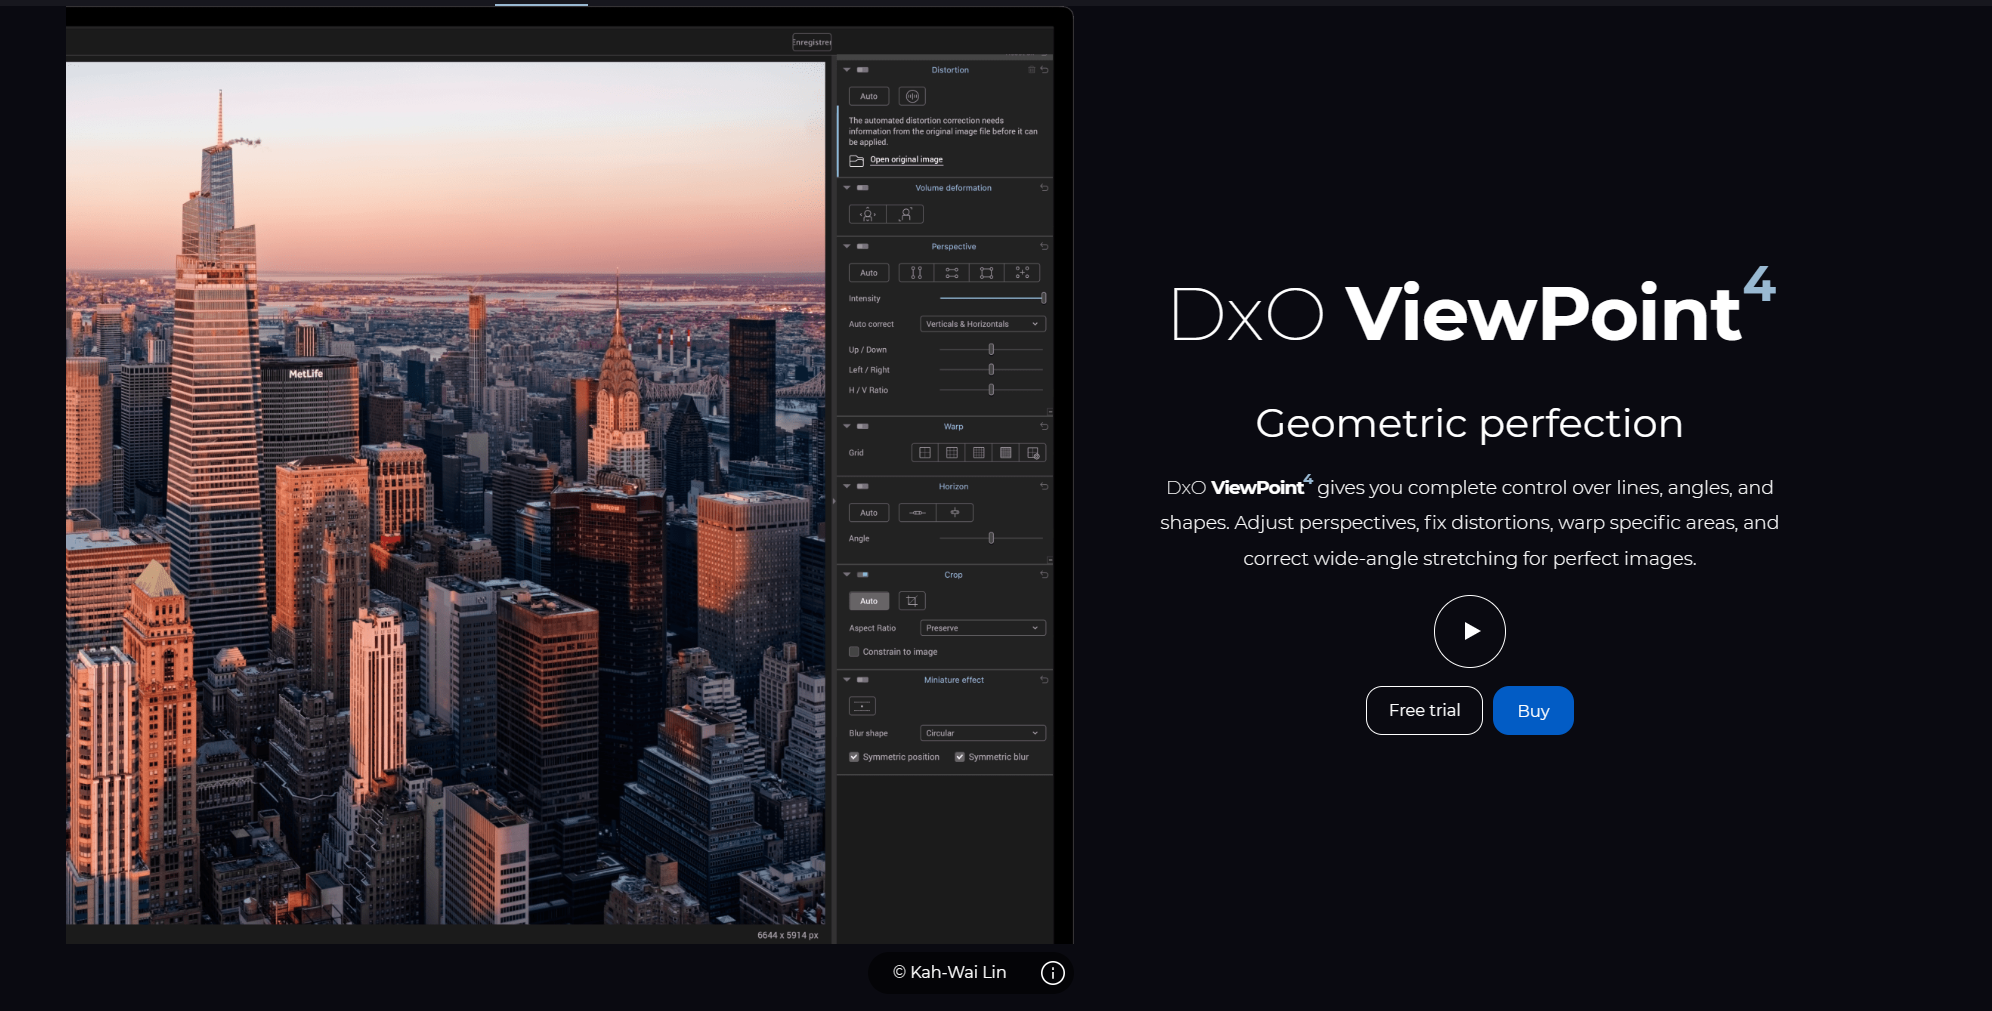Screen dimensions: 1992x1011
Task: Toggle the Warp on/off switch
Action: click(863, 427)
